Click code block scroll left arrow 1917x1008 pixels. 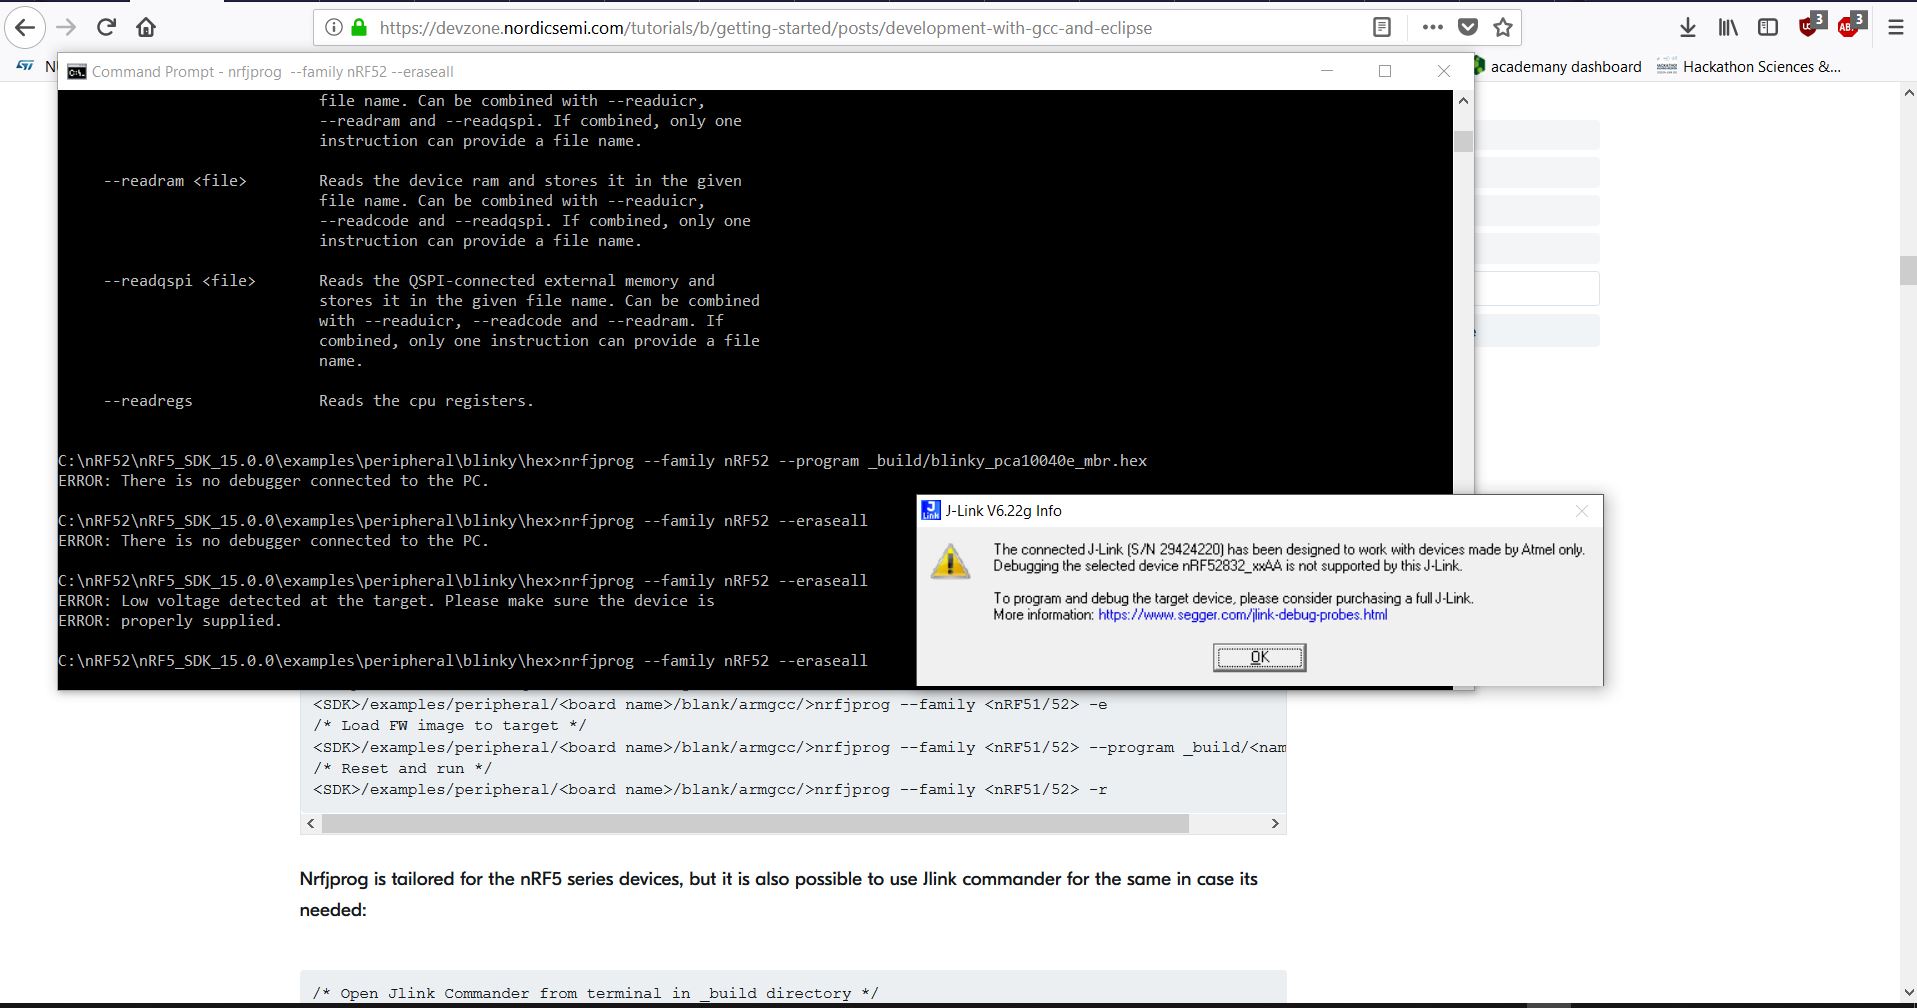pos(311,823)
